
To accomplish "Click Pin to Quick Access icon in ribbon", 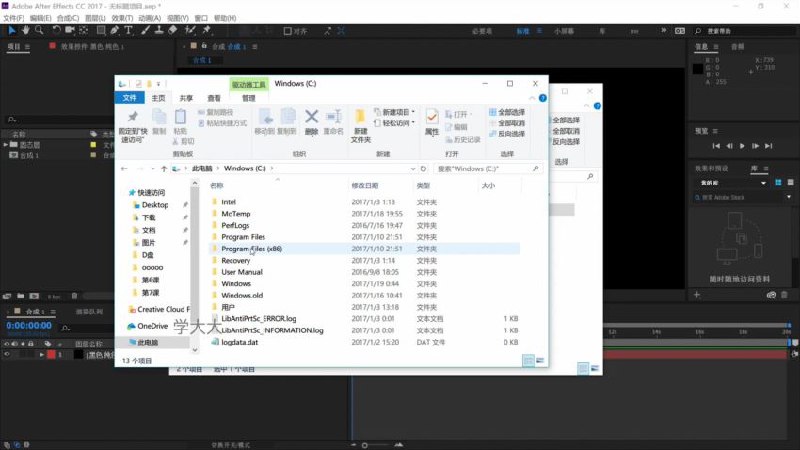I will pos(133,117).
